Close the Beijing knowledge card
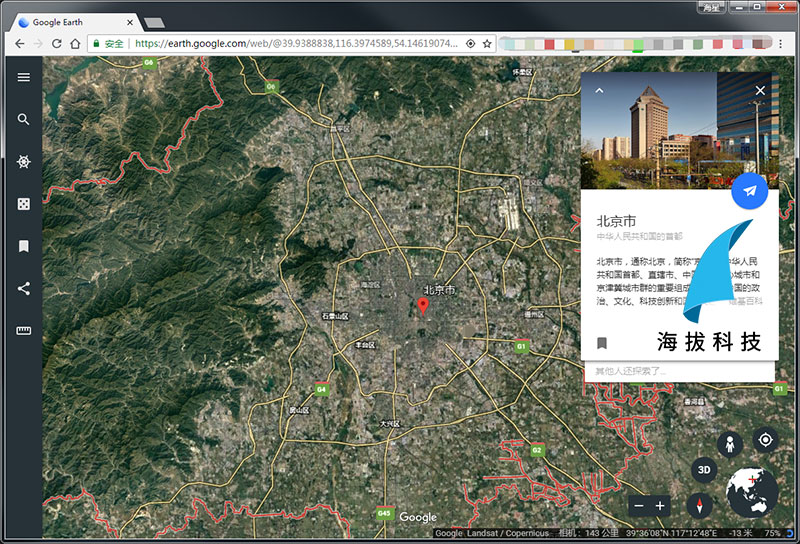This screenshot has height=544, width=800. [760, 90]
